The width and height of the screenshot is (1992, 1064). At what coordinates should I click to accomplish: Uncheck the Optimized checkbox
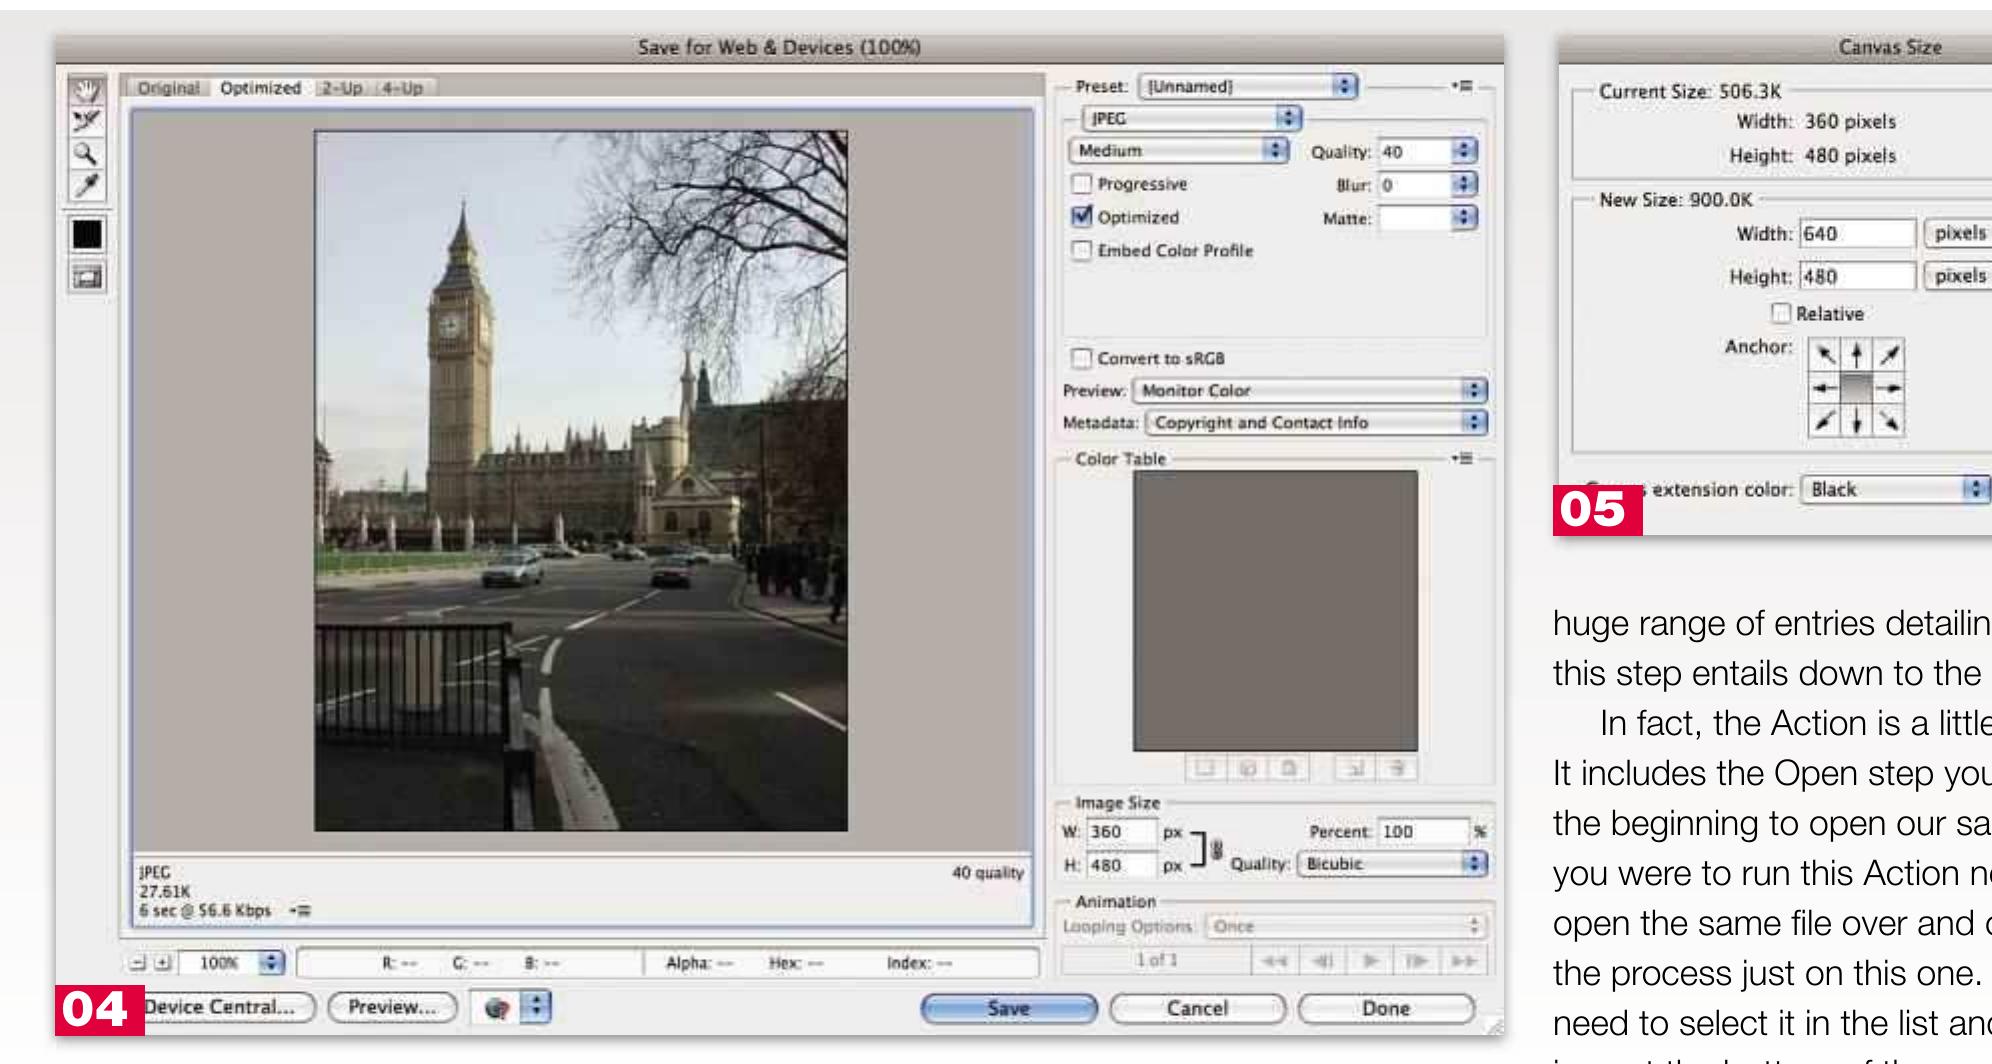(1081, 216)
